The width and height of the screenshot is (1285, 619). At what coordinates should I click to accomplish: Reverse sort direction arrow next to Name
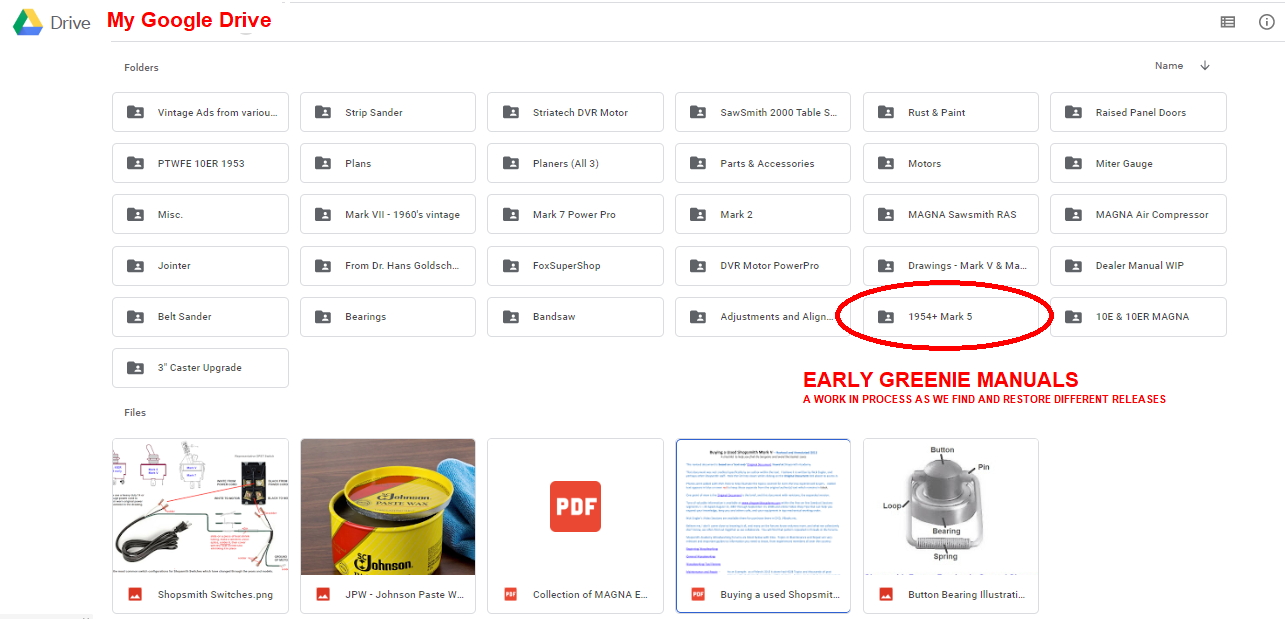click(x=1205, y=66)
